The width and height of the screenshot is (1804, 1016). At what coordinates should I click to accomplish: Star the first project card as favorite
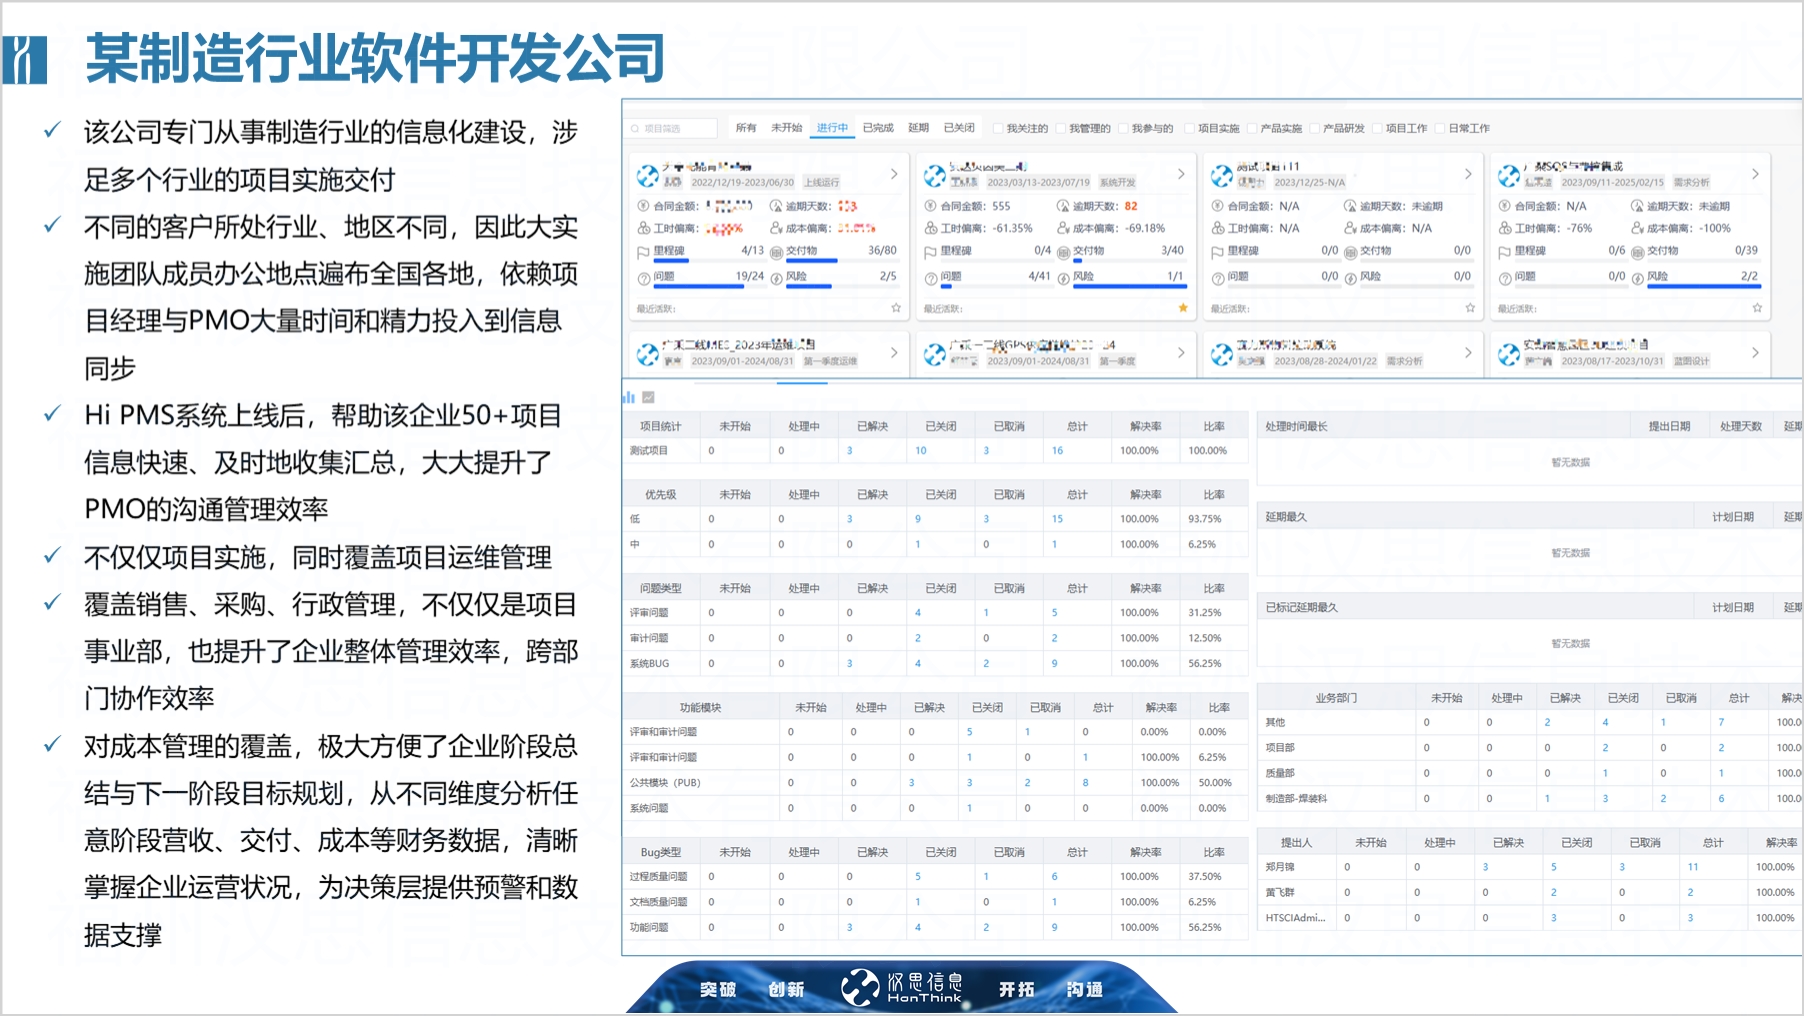[x=896, y=308]
